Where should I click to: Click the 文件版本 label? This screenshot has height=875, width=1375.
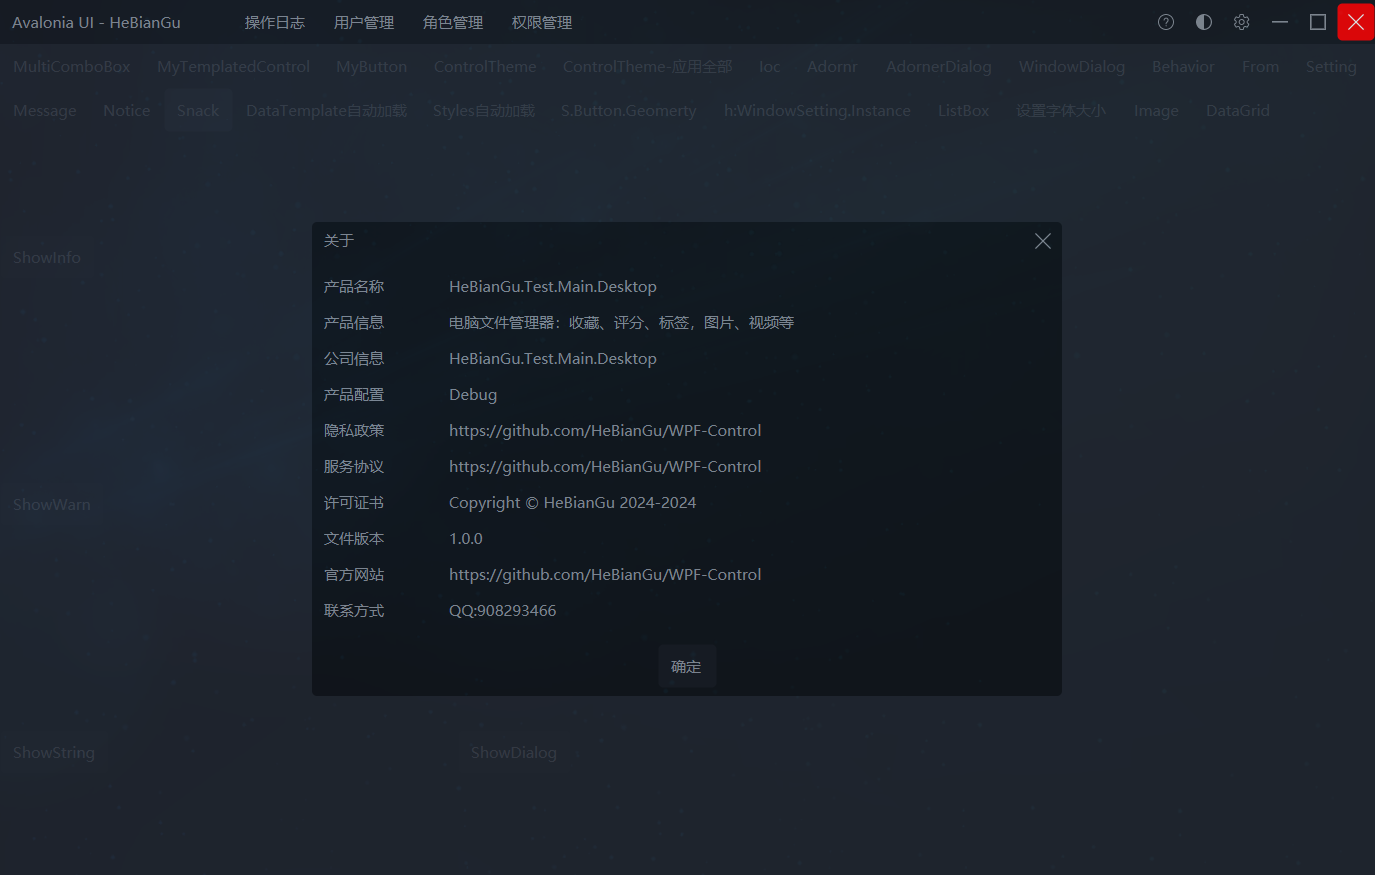coord(354,539)
